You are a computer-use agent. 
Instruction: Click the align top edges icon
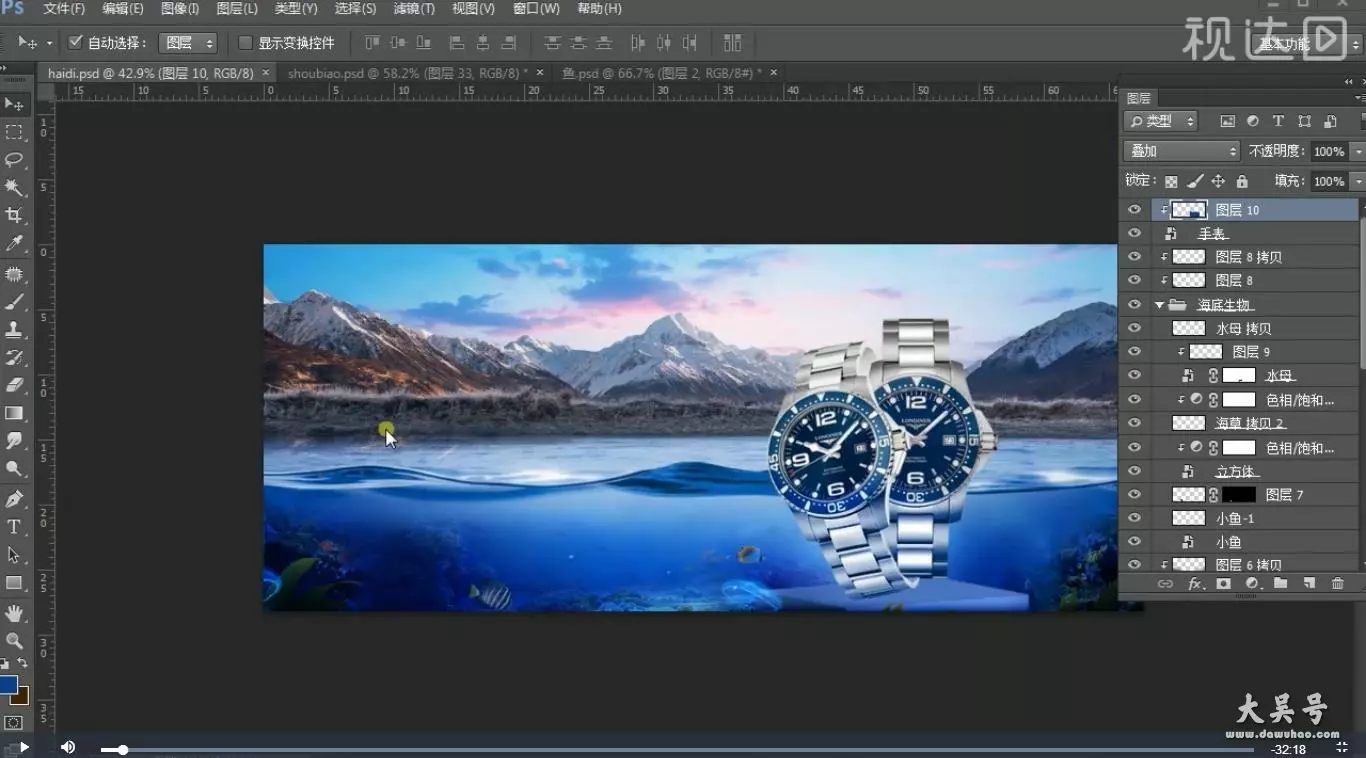tap(372, 43)
